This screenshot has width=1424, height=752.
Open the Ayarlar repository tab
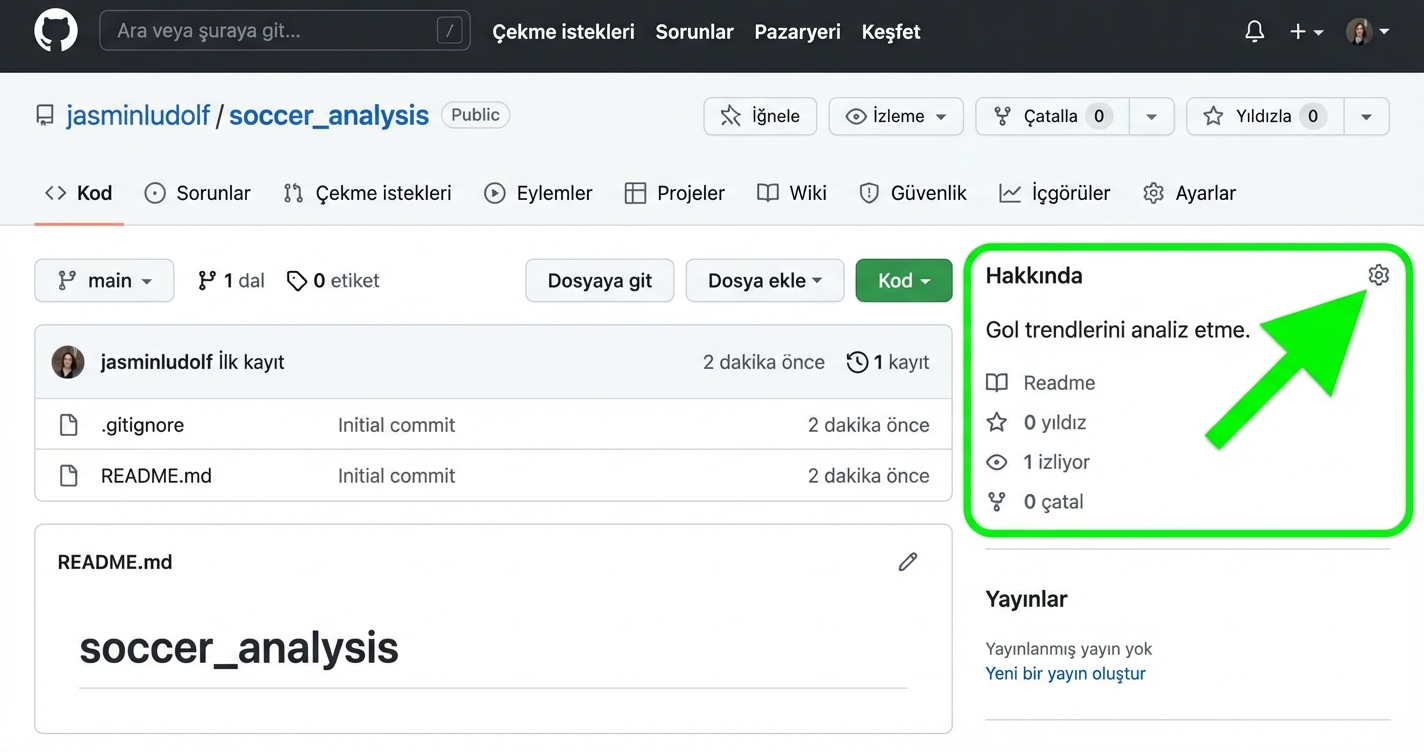pyautogui.click(x=1190, y=193)
